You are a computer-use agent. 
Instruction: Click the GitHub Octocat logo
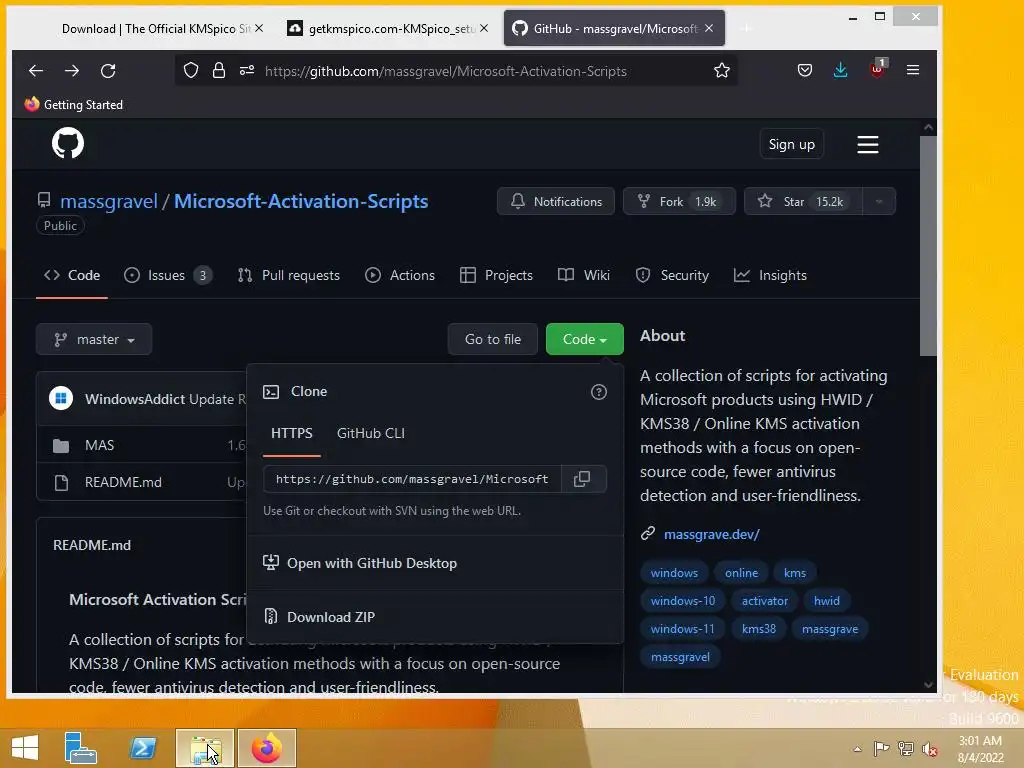68,143
